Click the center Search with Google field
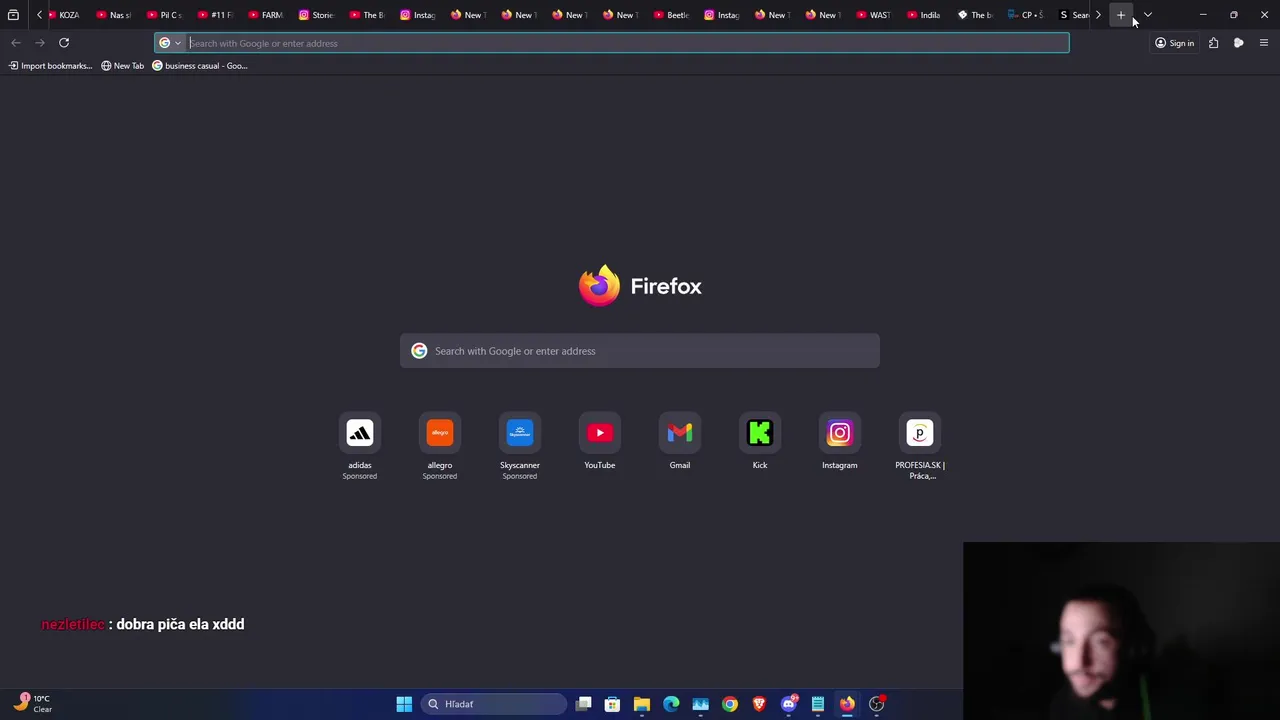The width and height of the screenshot is (1280, 720). (640, 351)
